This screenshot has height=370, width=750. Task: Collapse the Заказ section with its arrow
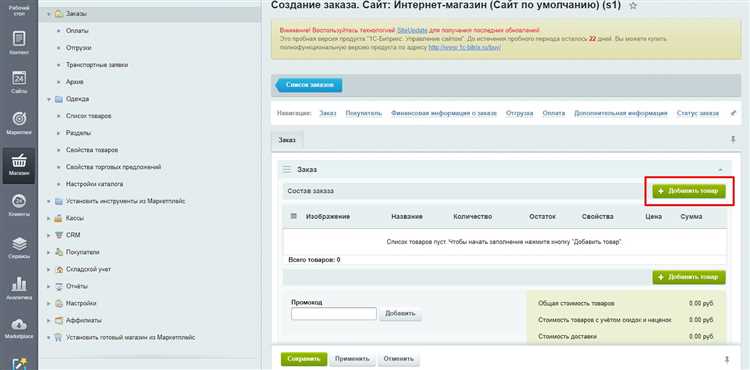(x=720, y=170)
